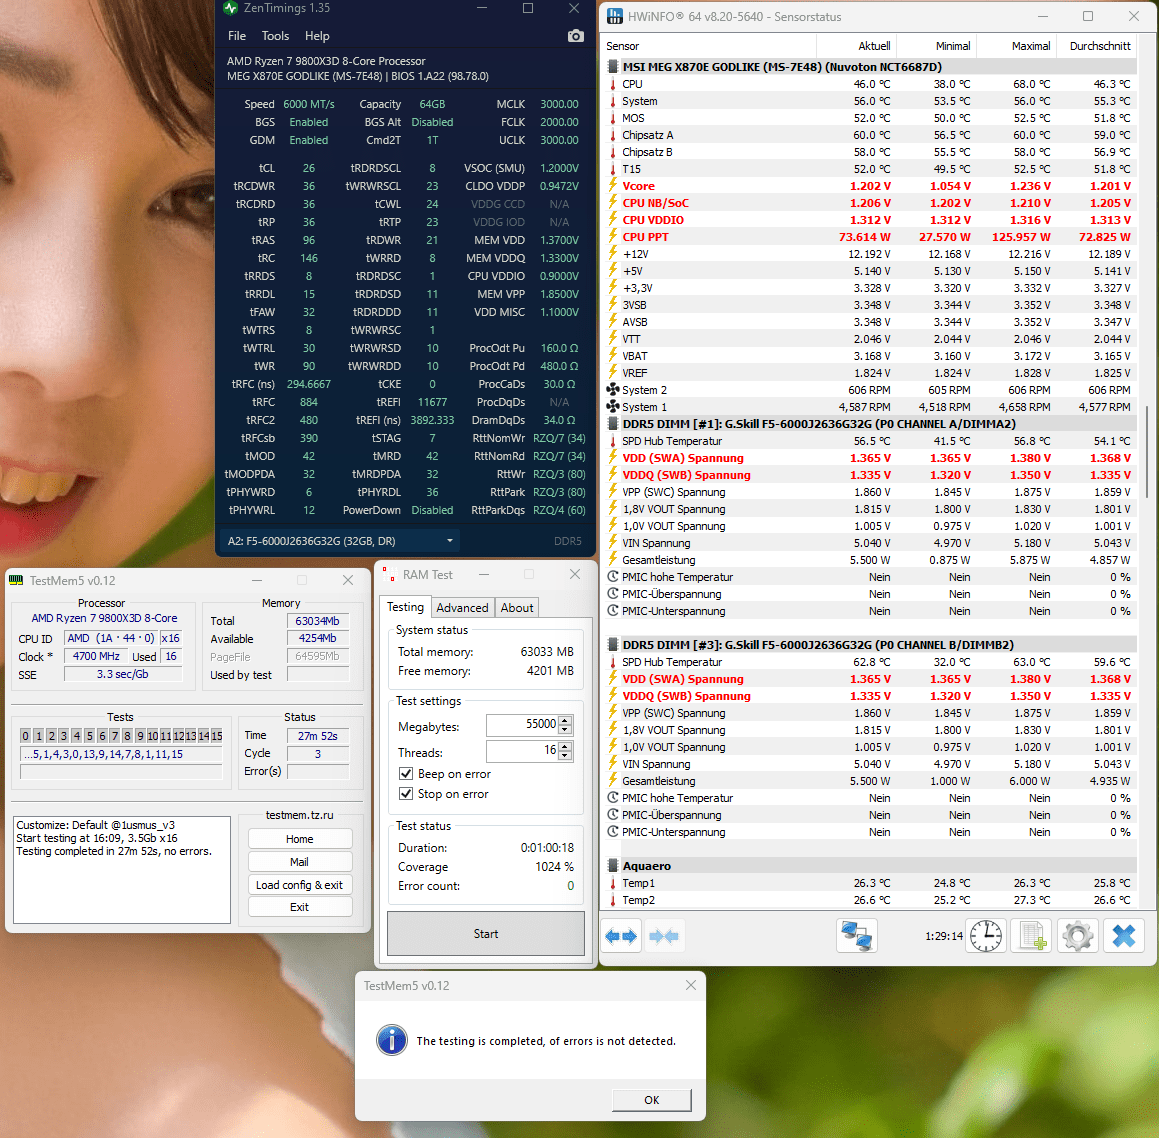Switch to the About tab in RAM Test
Viewport: 1159px width, 1138px height.
(x=516, y=607)
